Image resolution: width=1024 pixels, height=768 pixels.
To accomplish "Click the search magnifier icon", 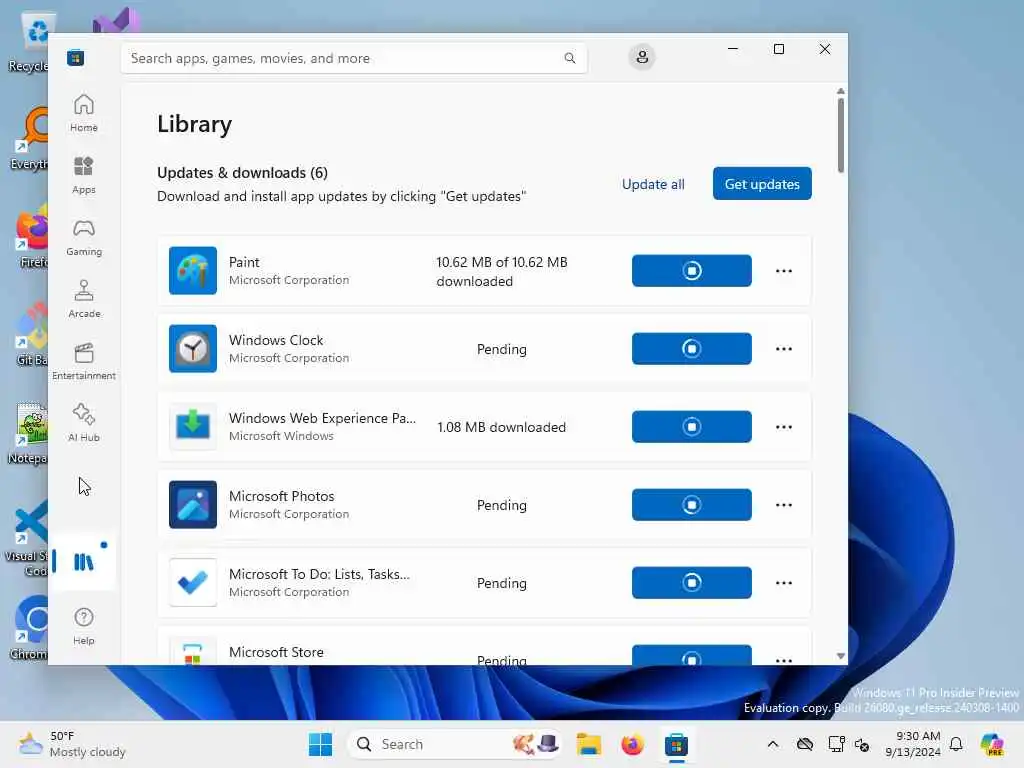I will pos(569,58).
